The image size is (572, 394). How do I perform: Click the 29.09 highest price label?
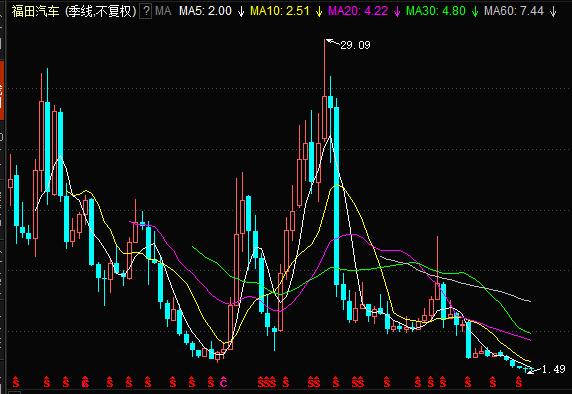coord(355,45)
